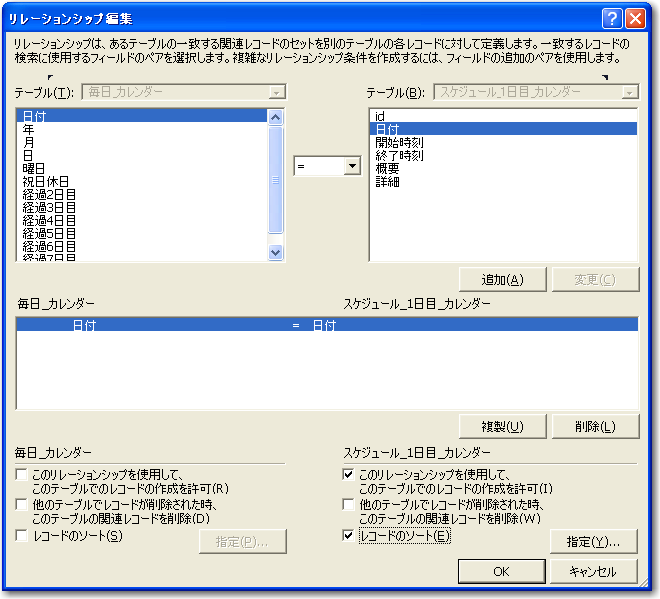Open the = operator dropdown
This screenshot has width=660, height=599.
pyautogui.click(x=351, y=168)
